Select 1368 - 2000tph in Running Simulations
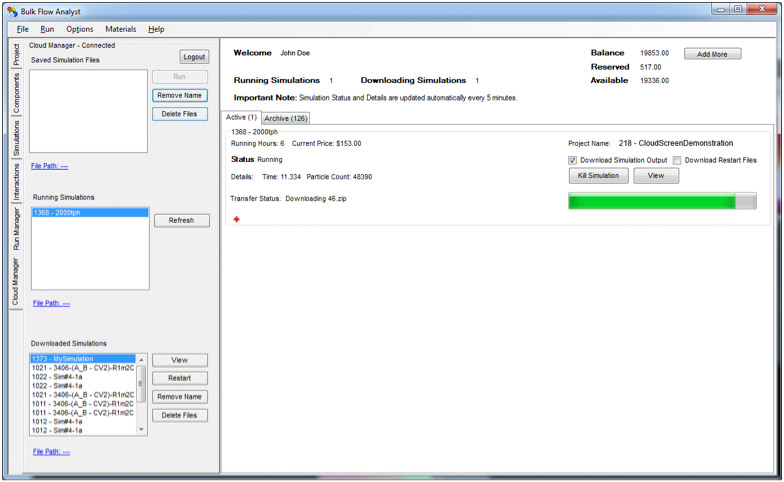Screen dimensions: 784x482 point(89,213)
